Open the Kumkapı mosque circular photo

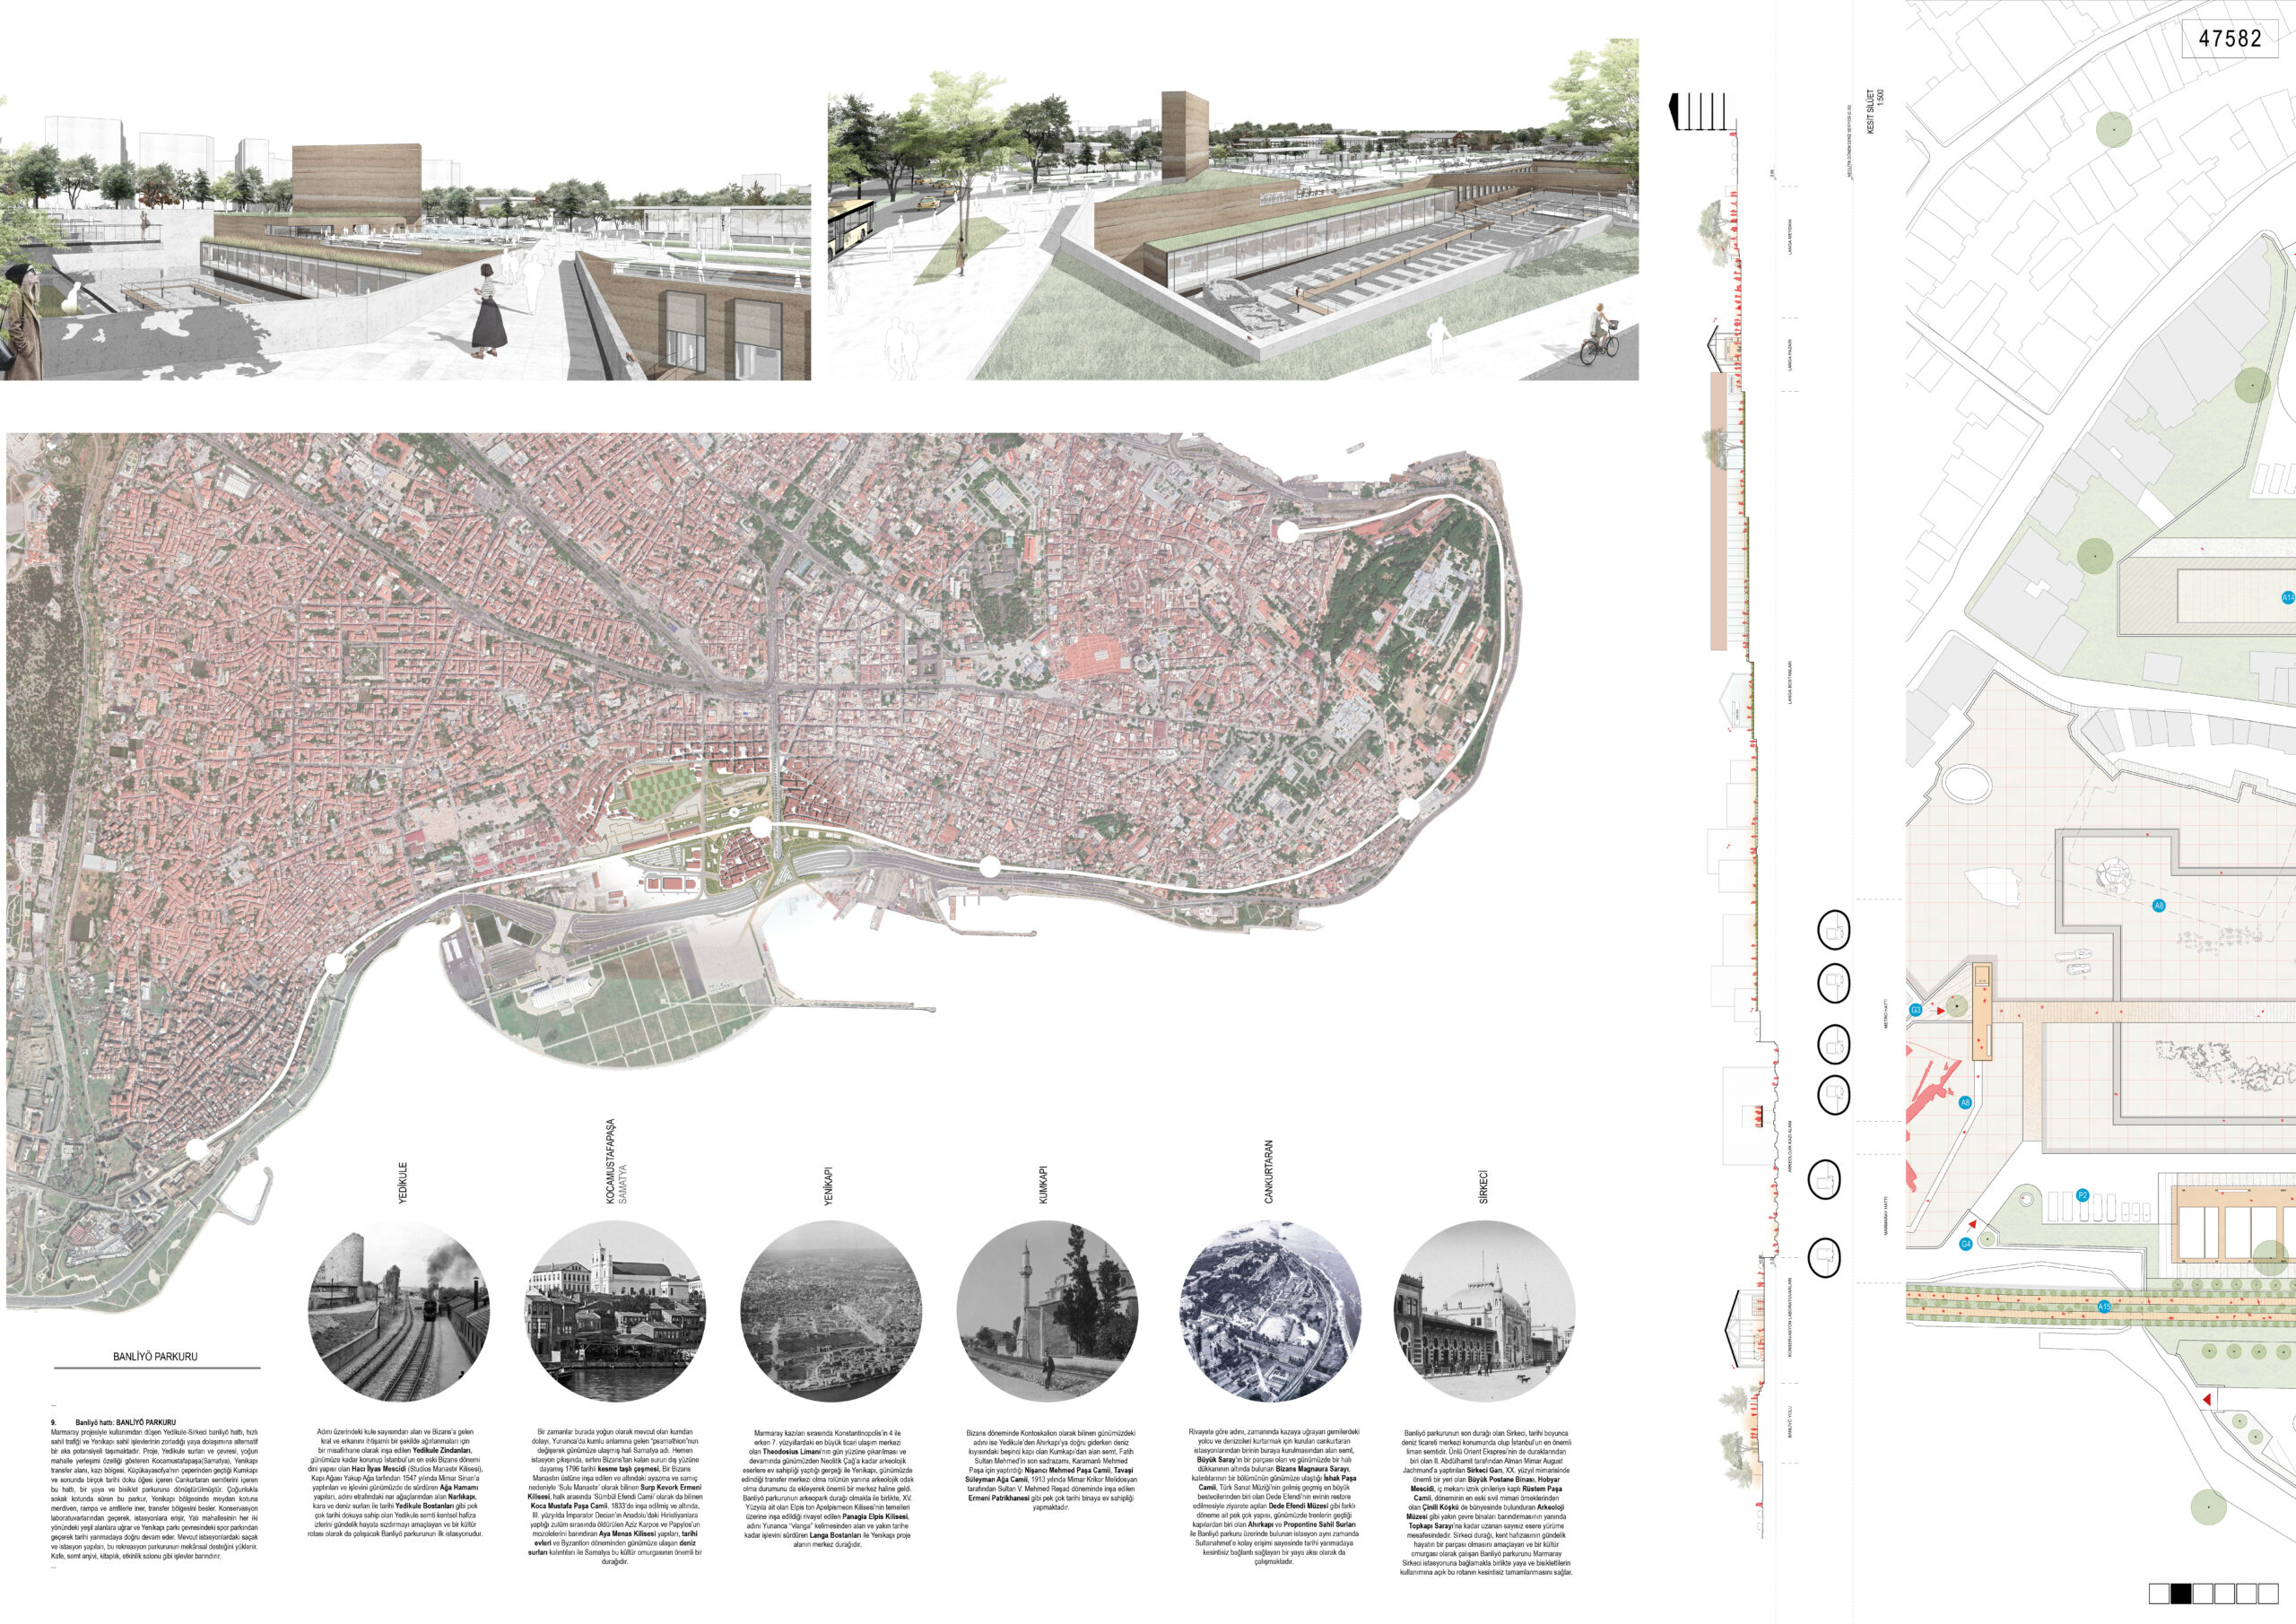click(x=1047, y=1311)
